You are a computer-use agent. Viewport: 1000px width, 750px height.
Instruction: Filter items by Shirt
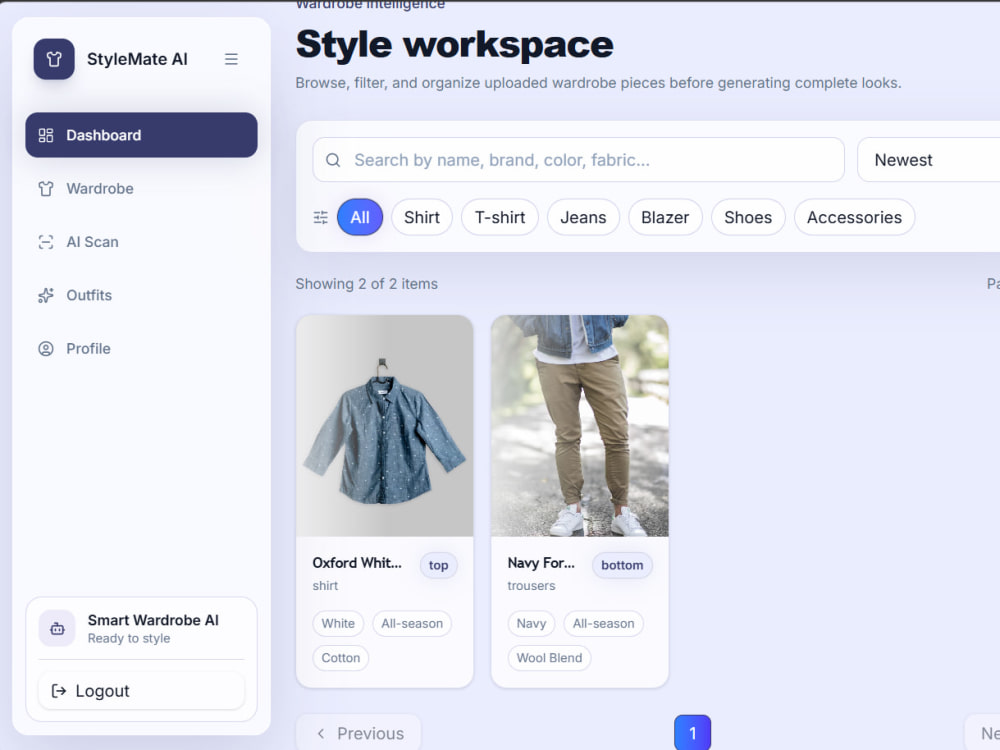(x=422, y=217)
